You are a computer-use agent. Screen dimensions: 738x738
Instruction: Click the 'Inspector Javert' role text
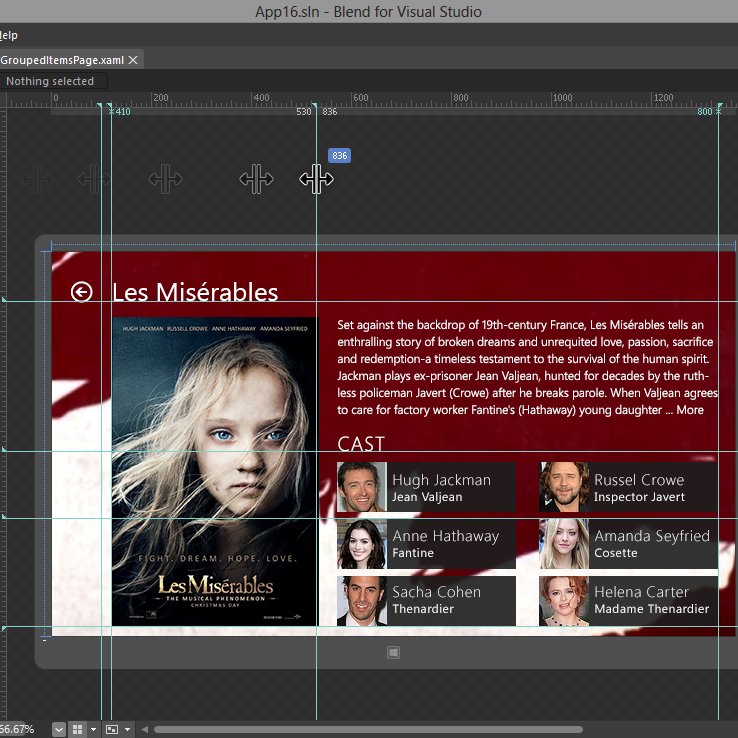[639, 497]
